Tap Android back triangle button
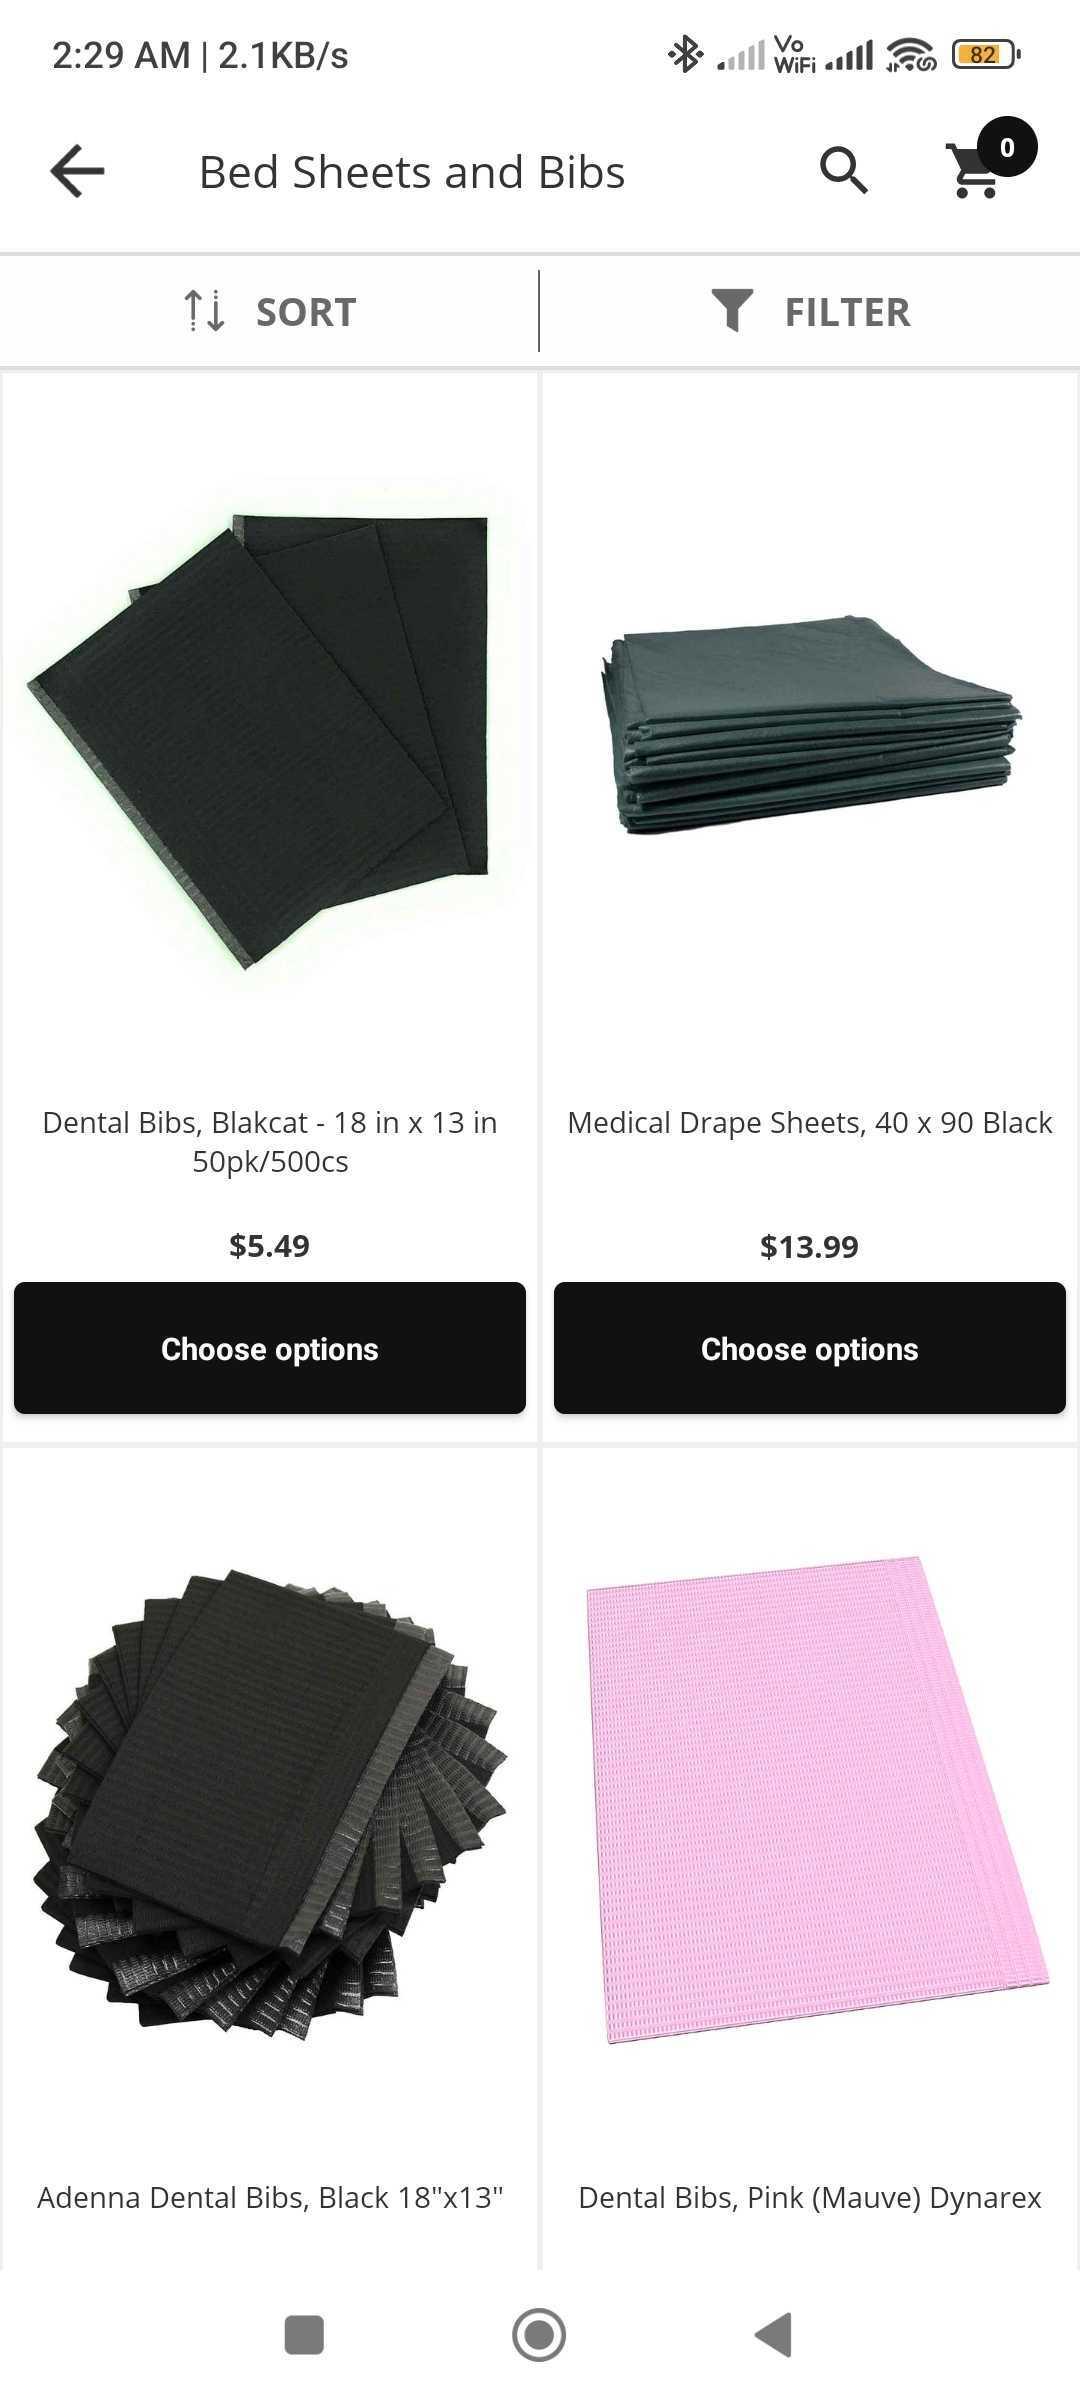The width and height of the screenshot is (1080, 2400). (x=774, y=2335)
